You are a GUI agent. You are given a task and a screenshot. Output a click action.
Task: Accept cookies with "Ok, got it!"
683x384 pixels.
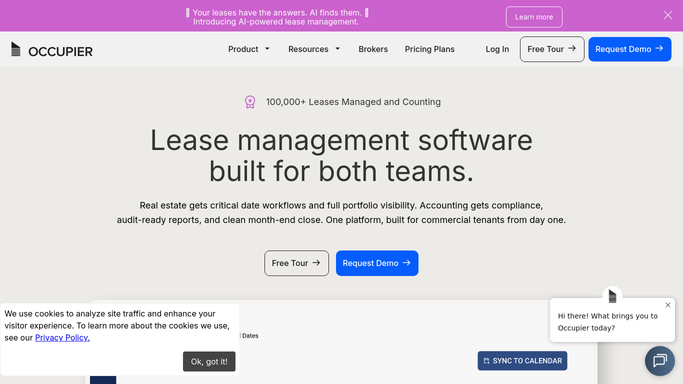(209, 361)
